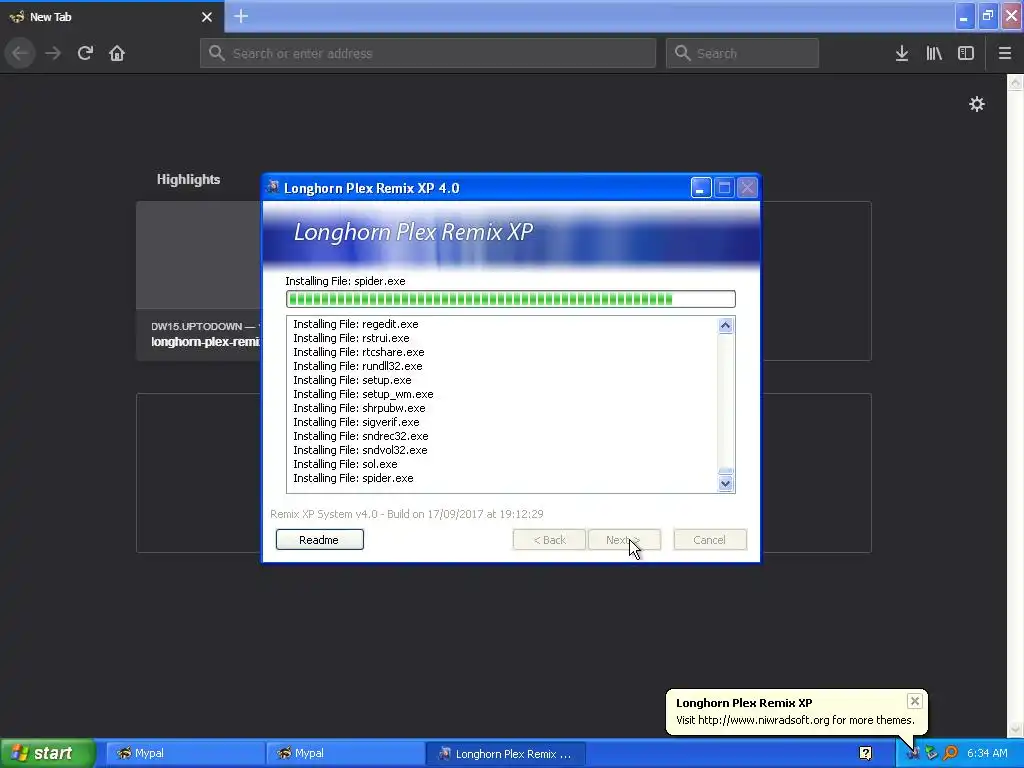Screen dimensions: 1024x768
Task: Reload the page with the refresh icon
Action: (x=85, y=53)
